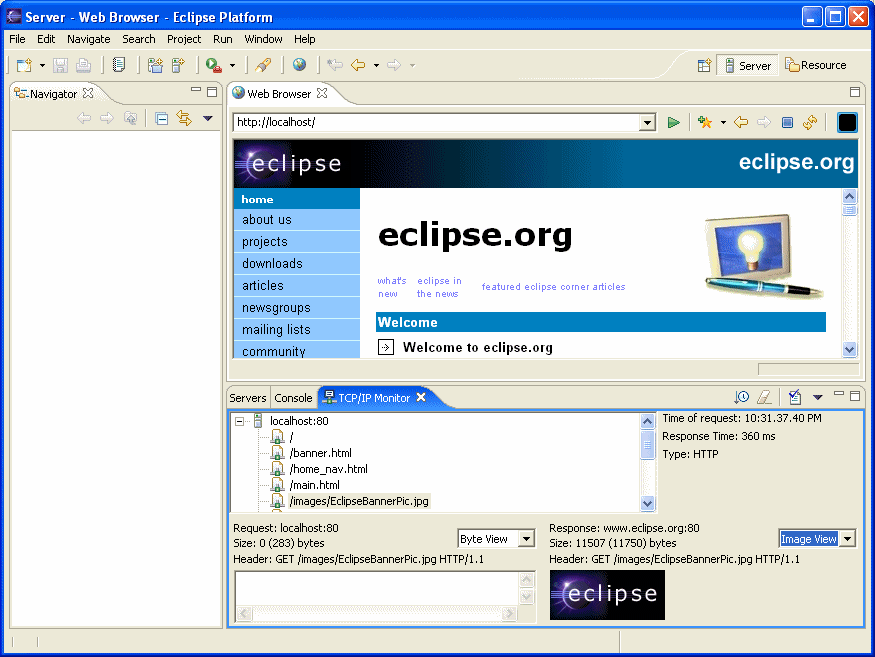
Task: Select /main.html in request tree
Action: (314, 485)
